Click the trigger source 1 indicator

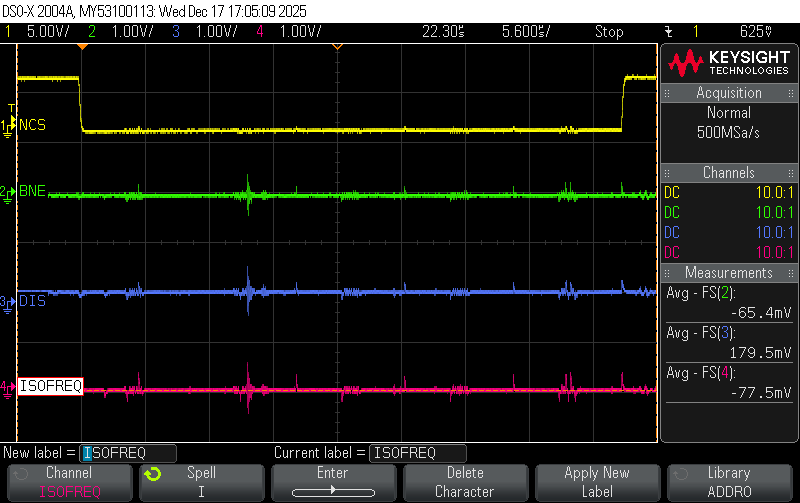point(695,32)
